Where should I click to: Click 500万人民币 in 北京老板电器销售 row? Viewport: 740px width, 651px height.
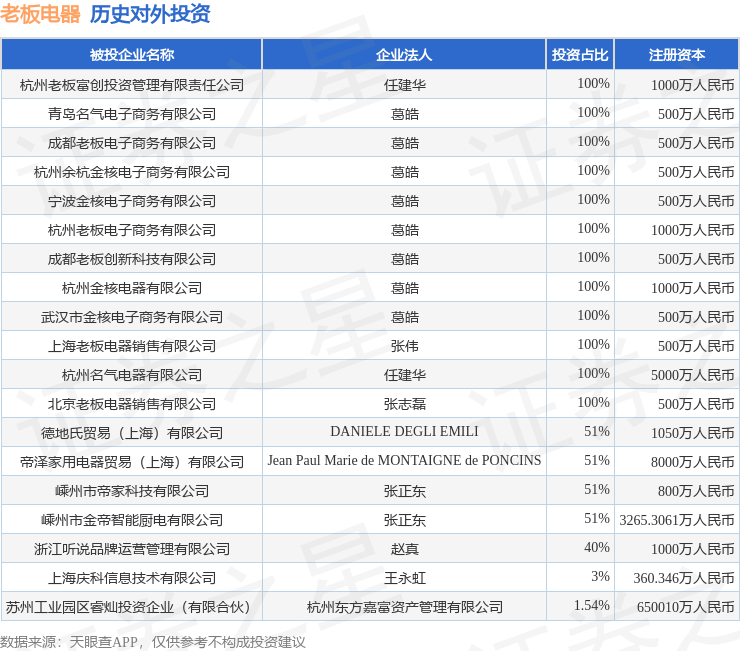[696, 404]
